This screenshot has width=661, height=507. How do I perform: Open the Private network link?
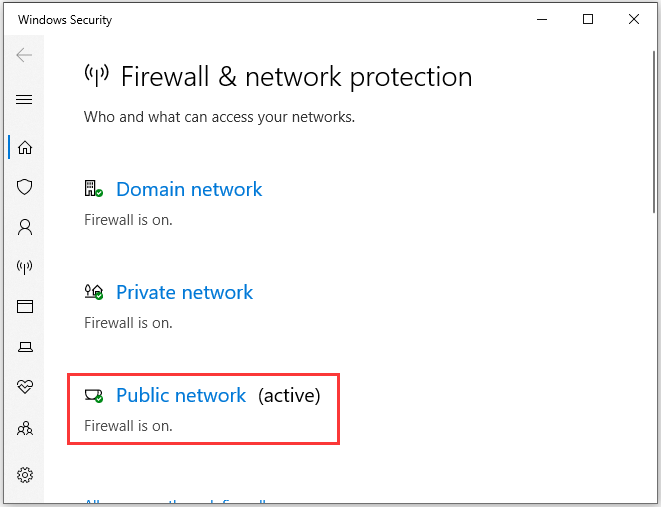point(184,292)
